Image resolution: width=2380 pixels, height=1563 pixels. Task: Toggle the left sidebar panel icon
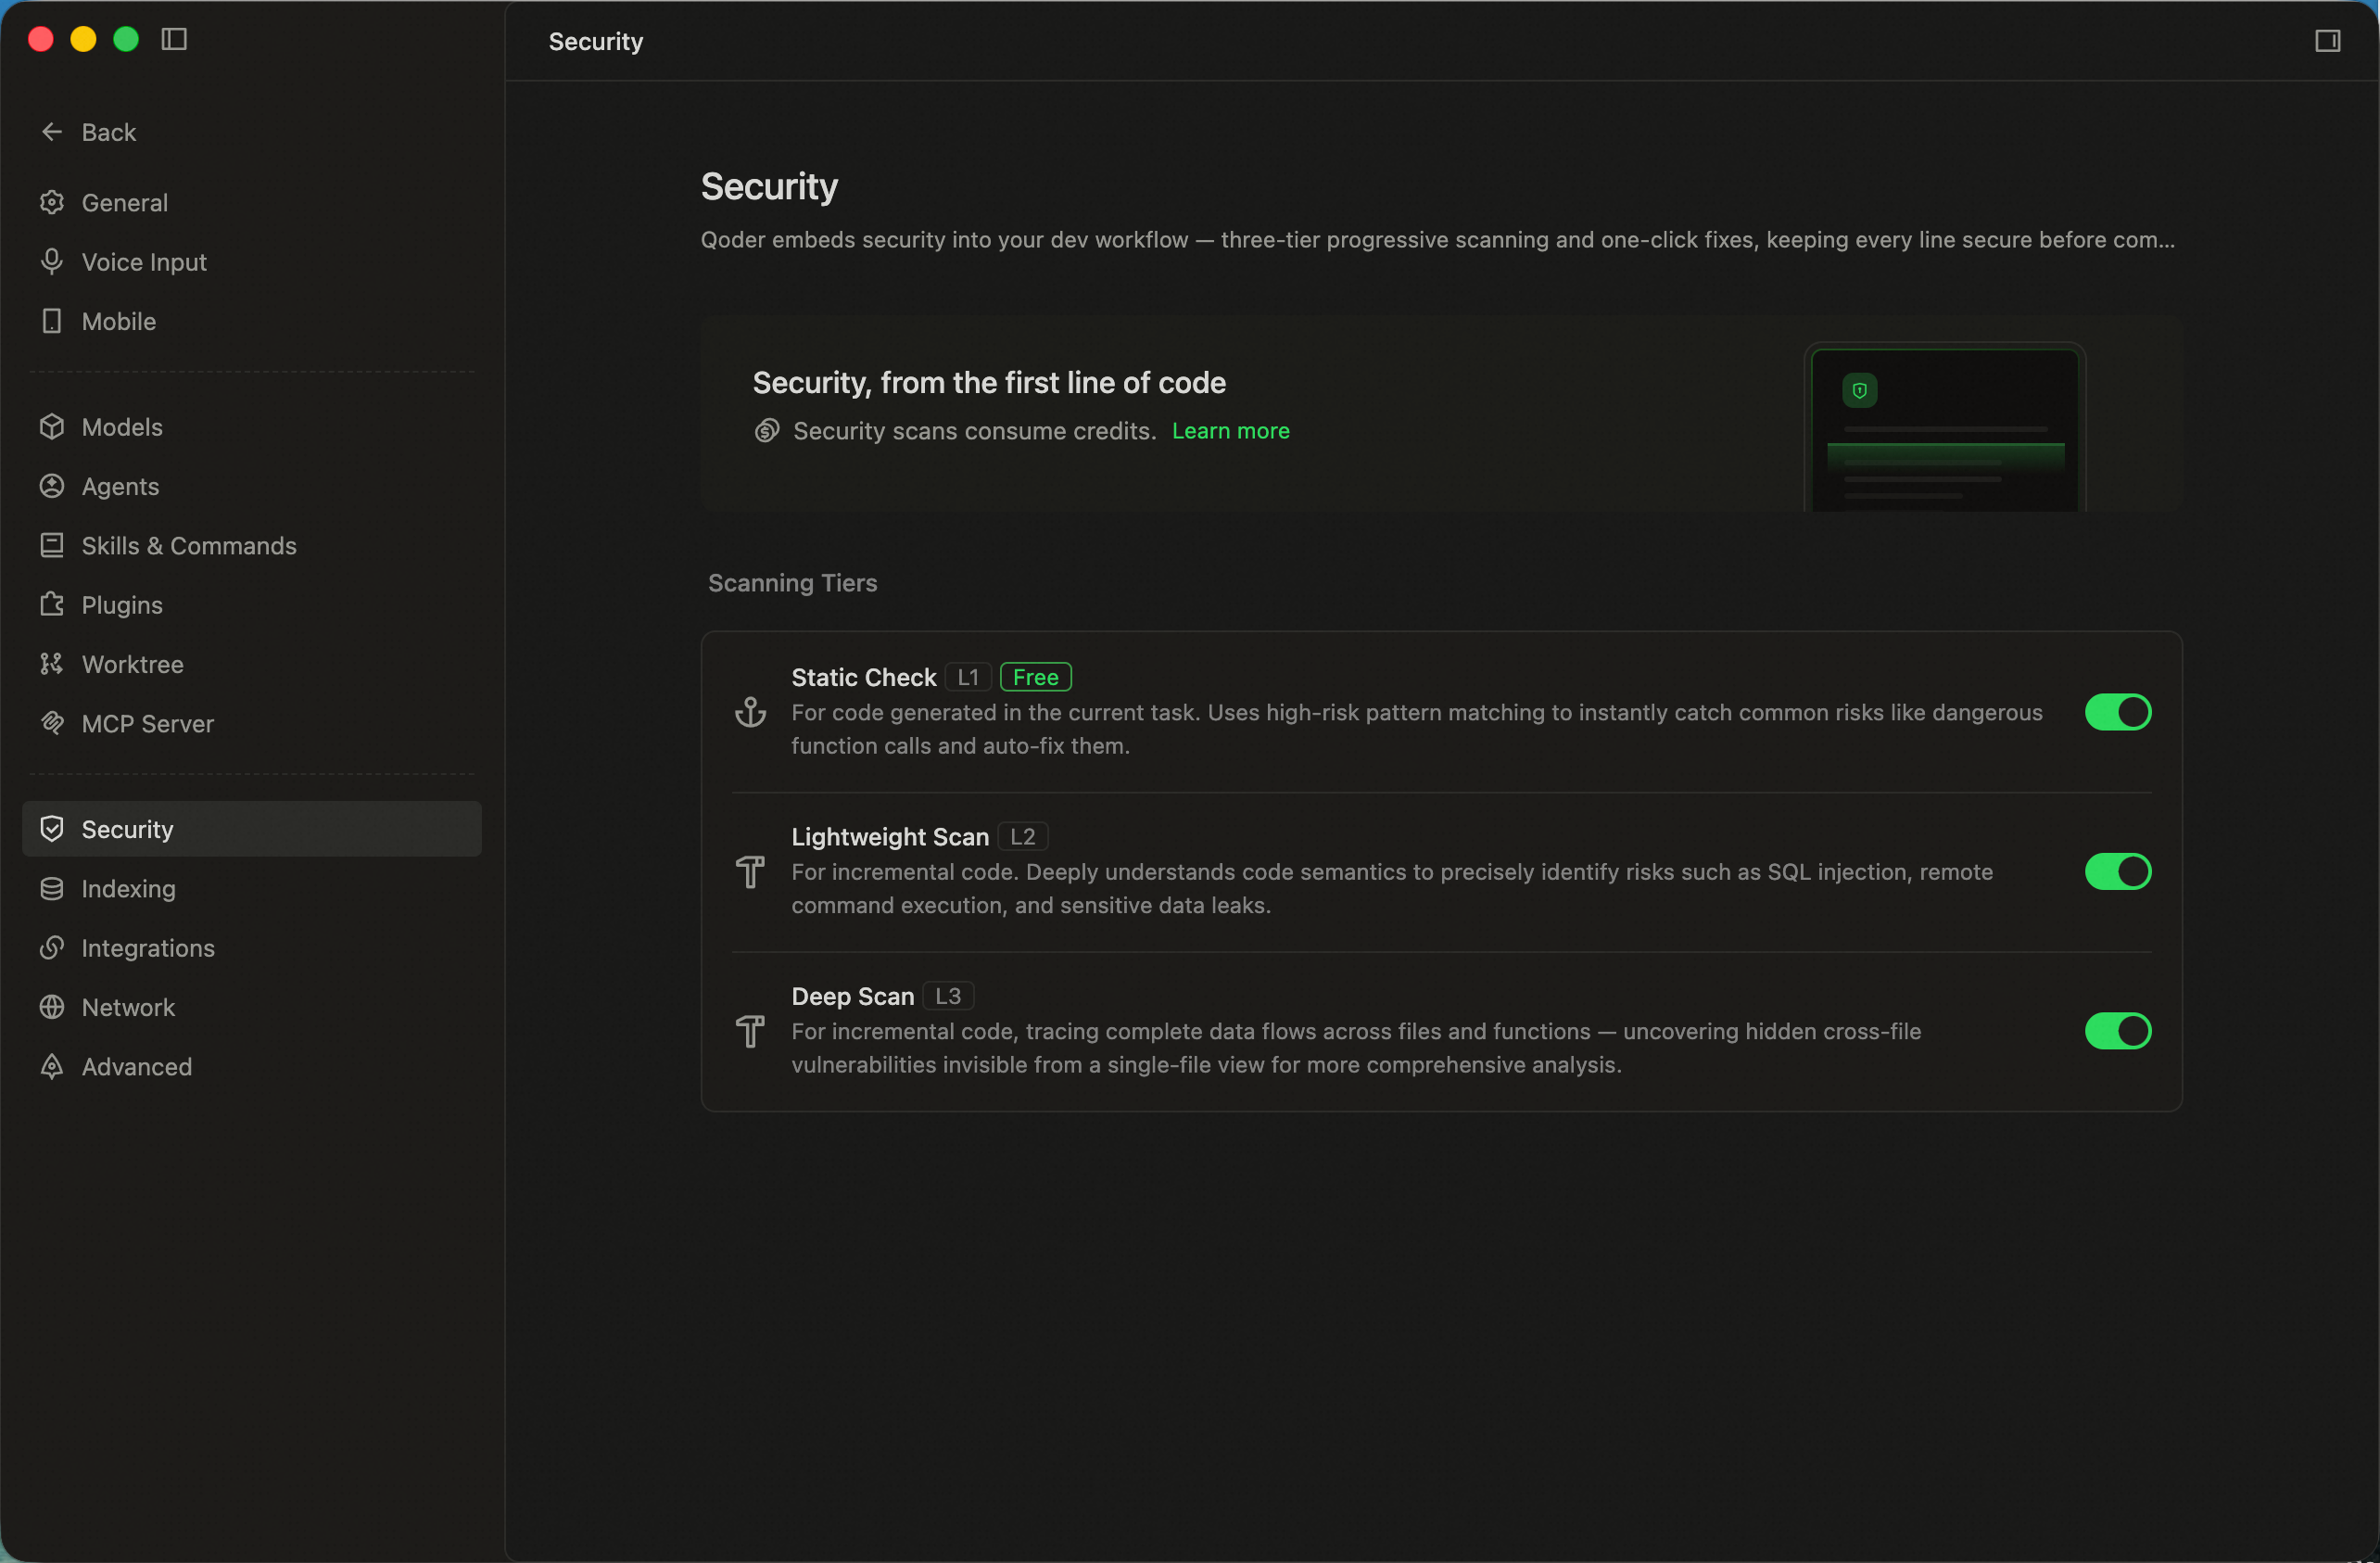174,39
